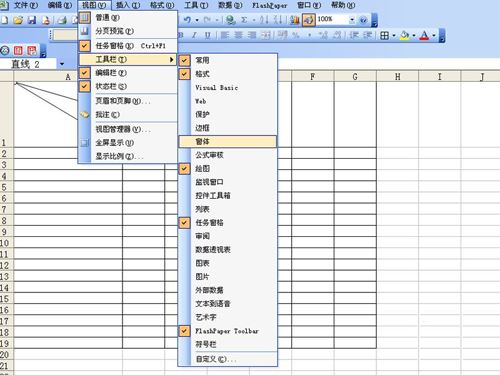Click the Increase Indent icon
The image size is (500, 375).
[368, 35]
